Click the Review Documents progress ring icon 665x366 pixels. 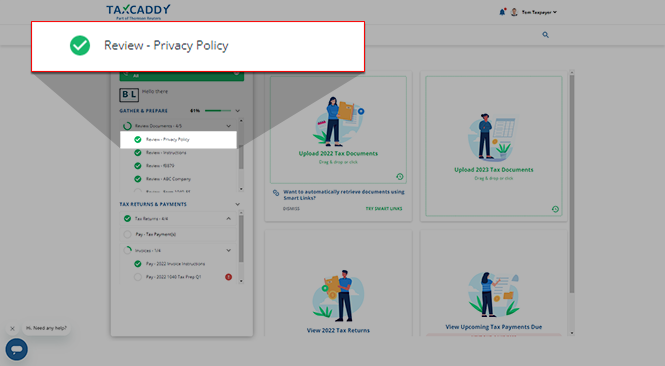tap(127, 126)
